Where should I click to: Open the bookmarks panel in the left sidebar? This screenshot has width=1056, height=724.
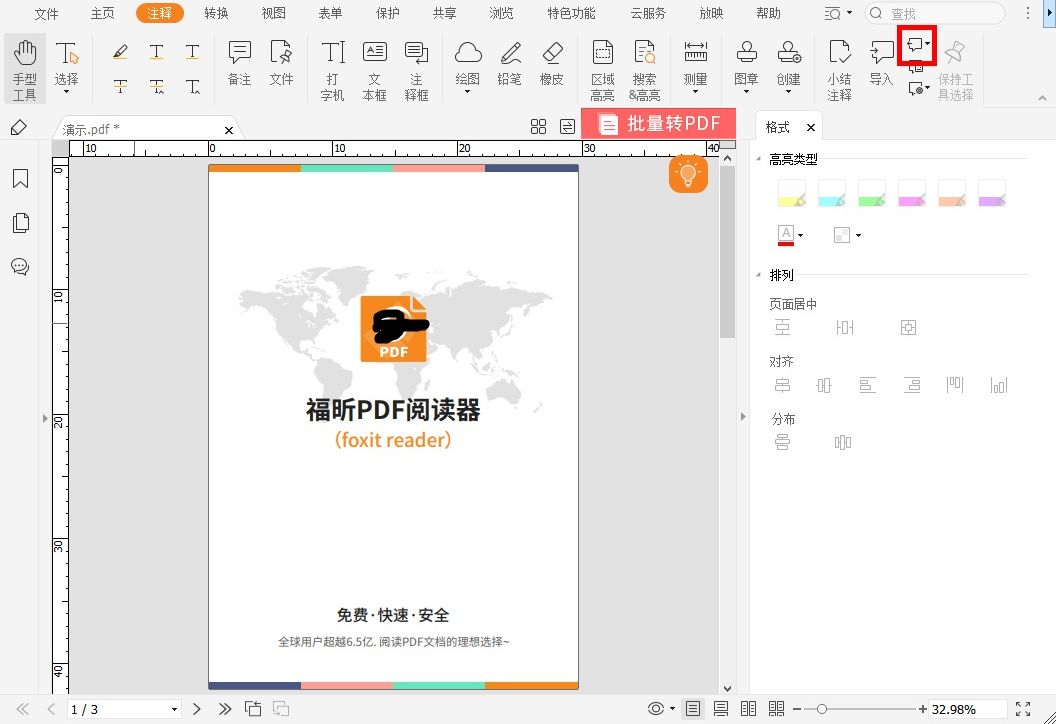pyautogui.click(x=21, y=178)
